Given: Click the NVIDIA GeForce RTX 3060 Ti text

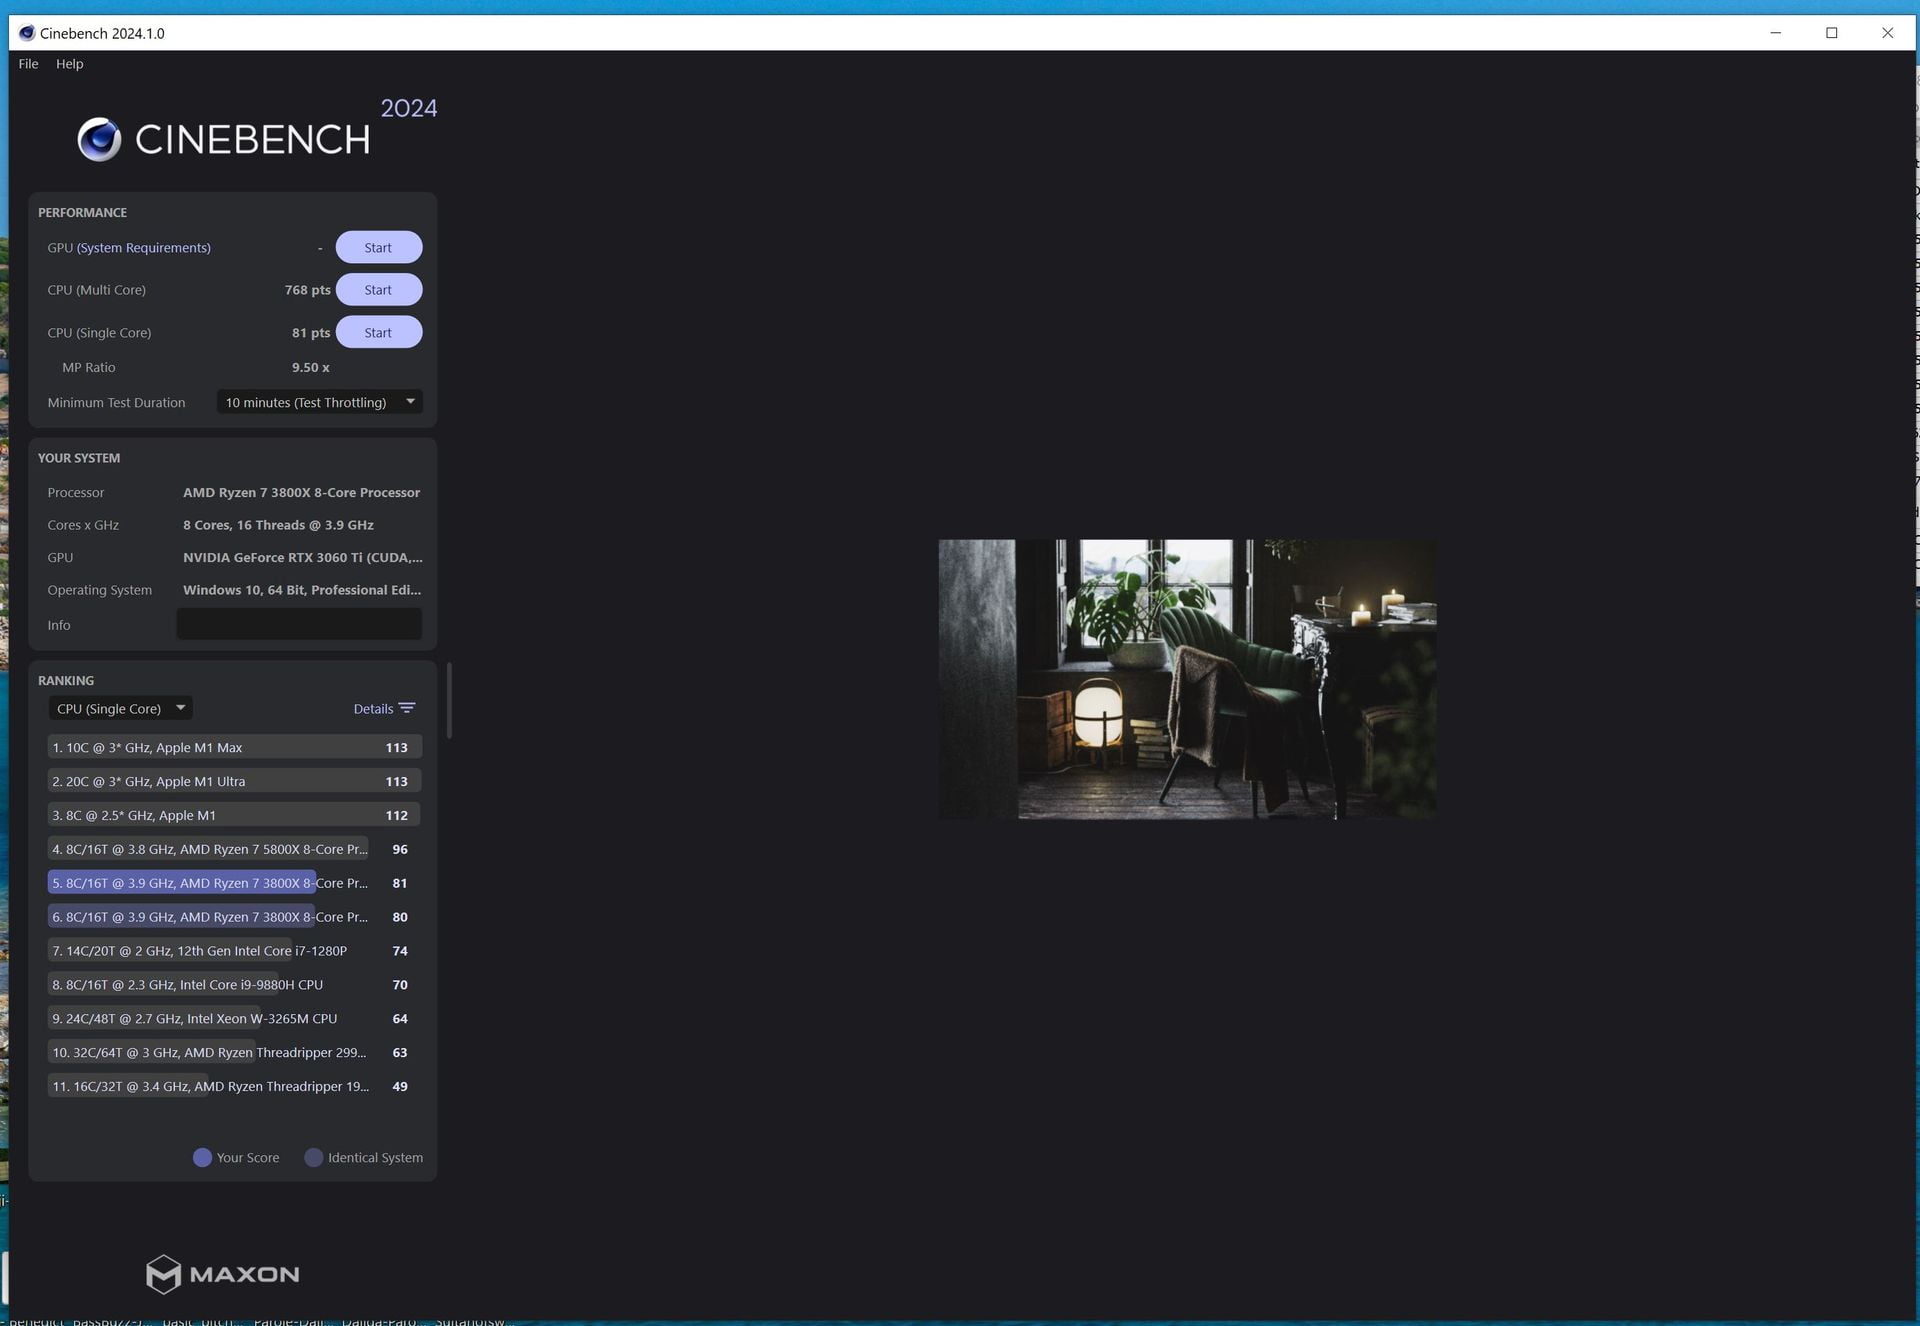Looking at the screenshot, I should [x=302, y=558].
